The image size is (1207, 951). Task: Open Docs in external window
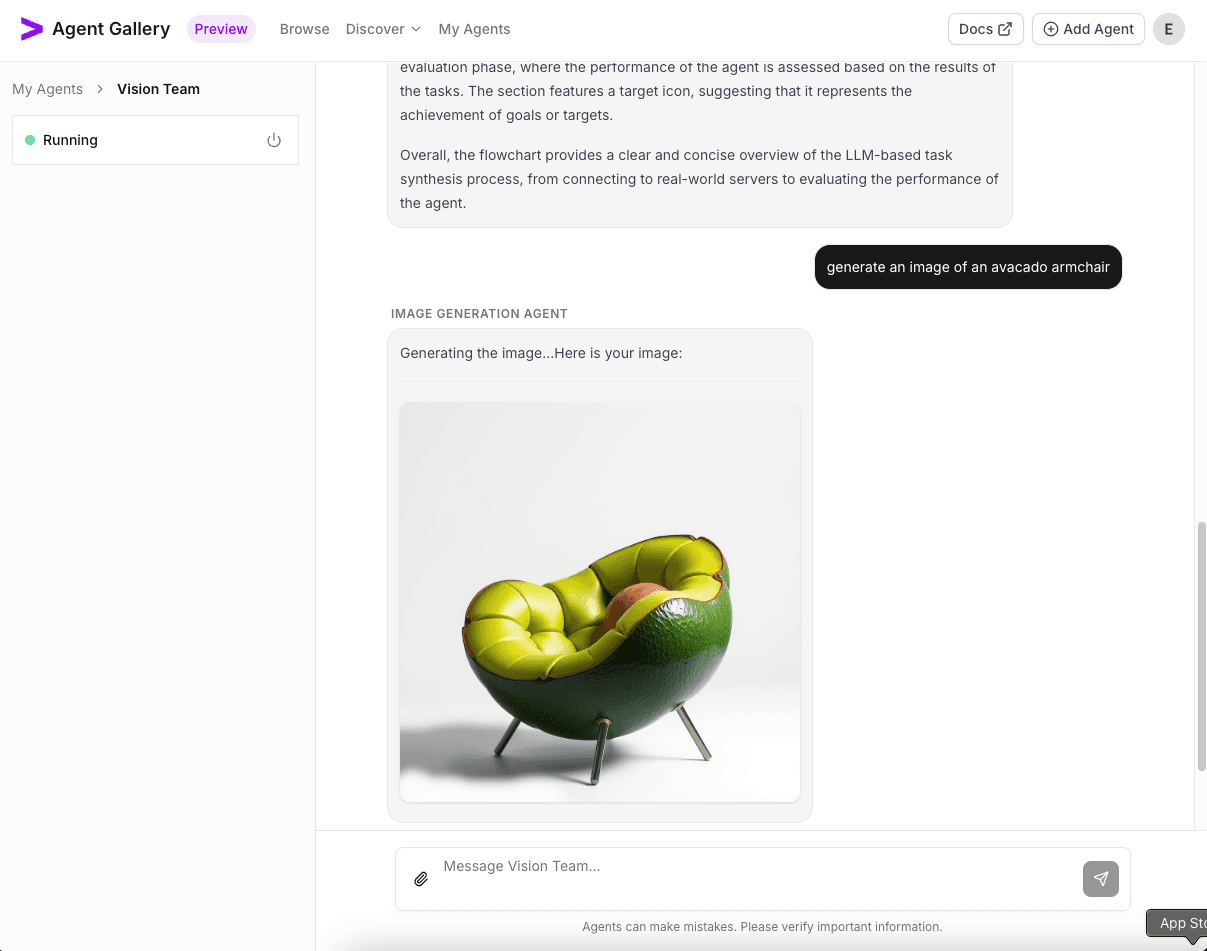985,29
